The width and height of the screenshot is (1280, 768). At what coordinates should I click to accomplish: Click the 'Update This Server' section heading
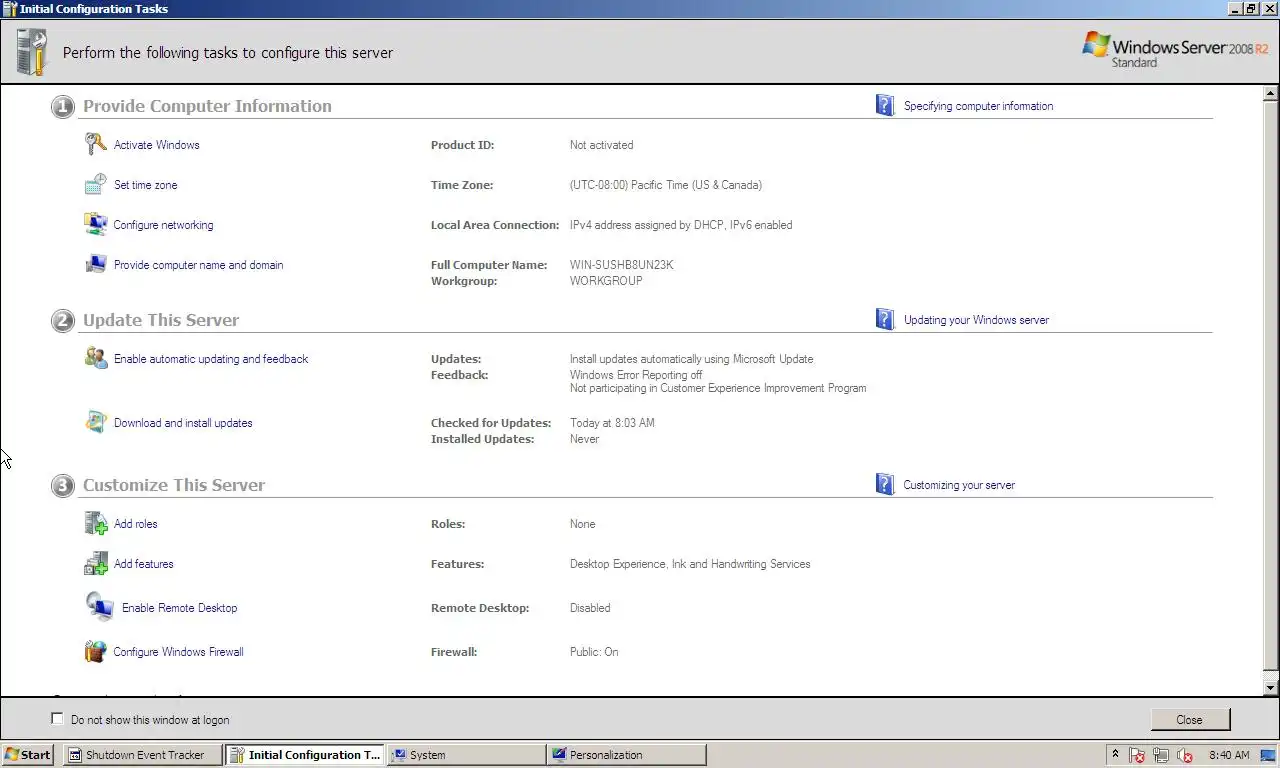(x=161, y=320)
